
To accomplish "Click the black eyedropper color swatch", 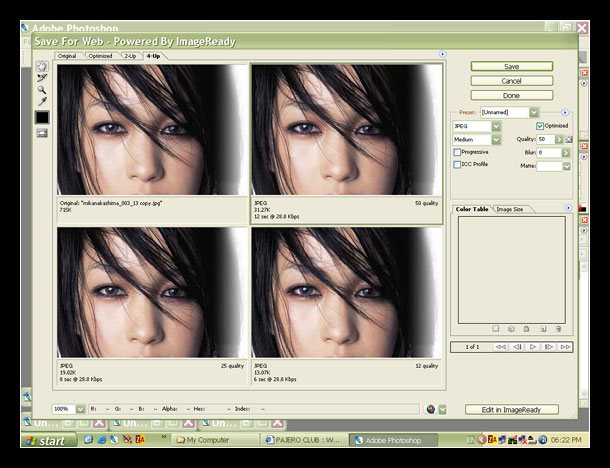I will click(x=42, y=117).
